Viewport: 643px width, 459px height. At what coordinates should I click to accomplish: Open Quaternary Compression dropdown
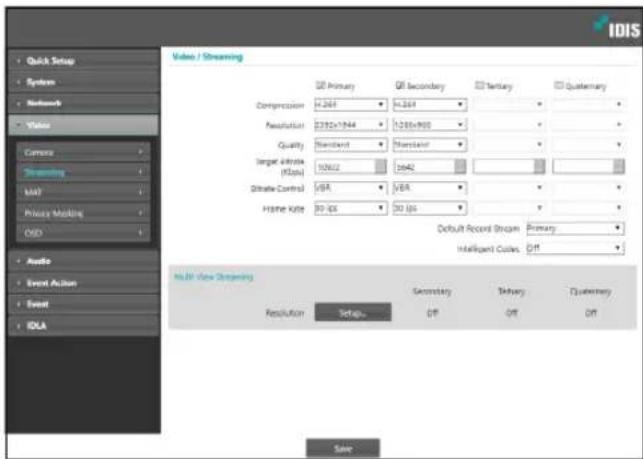(x=588, y=105)
